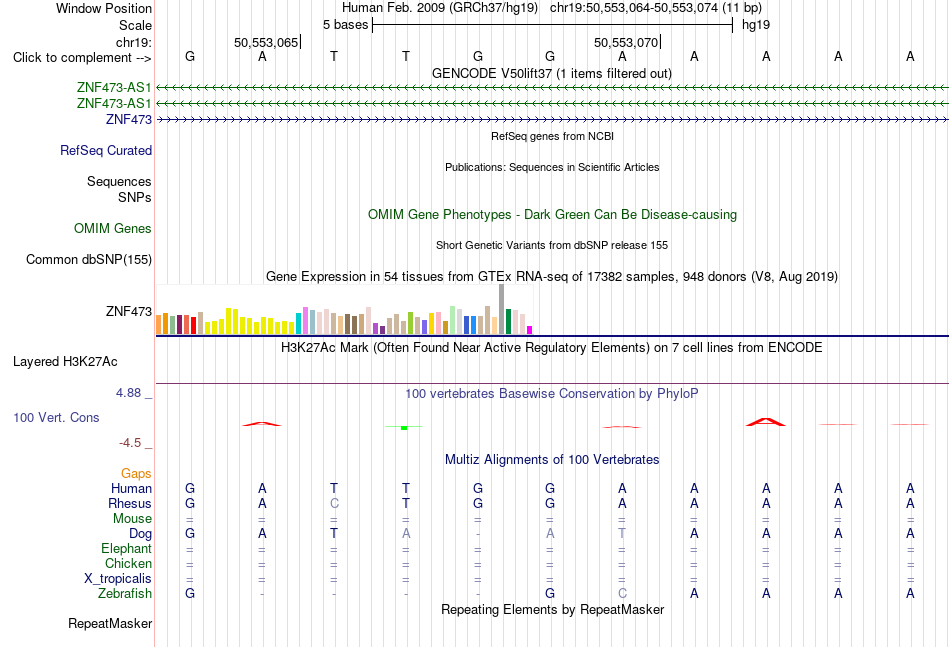Click the faded T in the Dog row
This screenshot has height=647, width=950.
point(622,534)
